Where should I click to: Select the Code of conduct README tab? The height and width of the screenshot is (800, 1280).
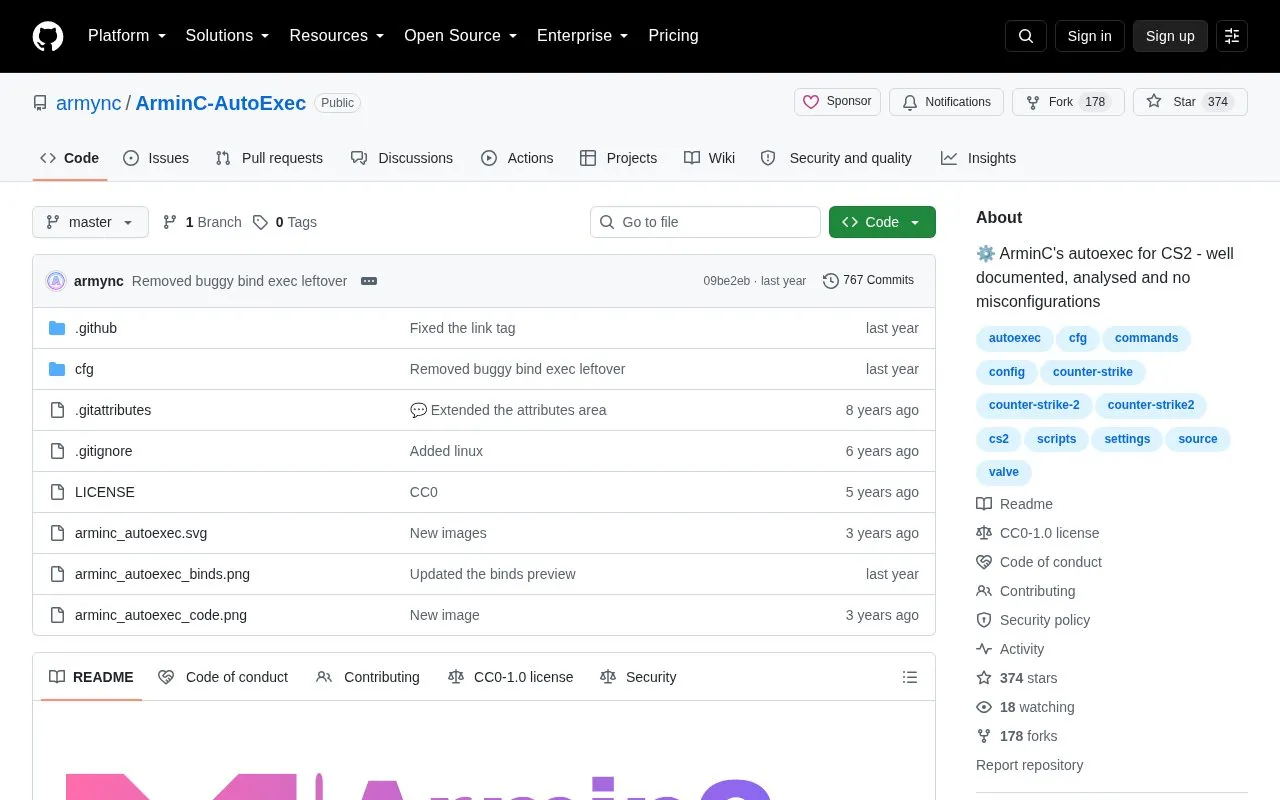(x=223, y=677)
